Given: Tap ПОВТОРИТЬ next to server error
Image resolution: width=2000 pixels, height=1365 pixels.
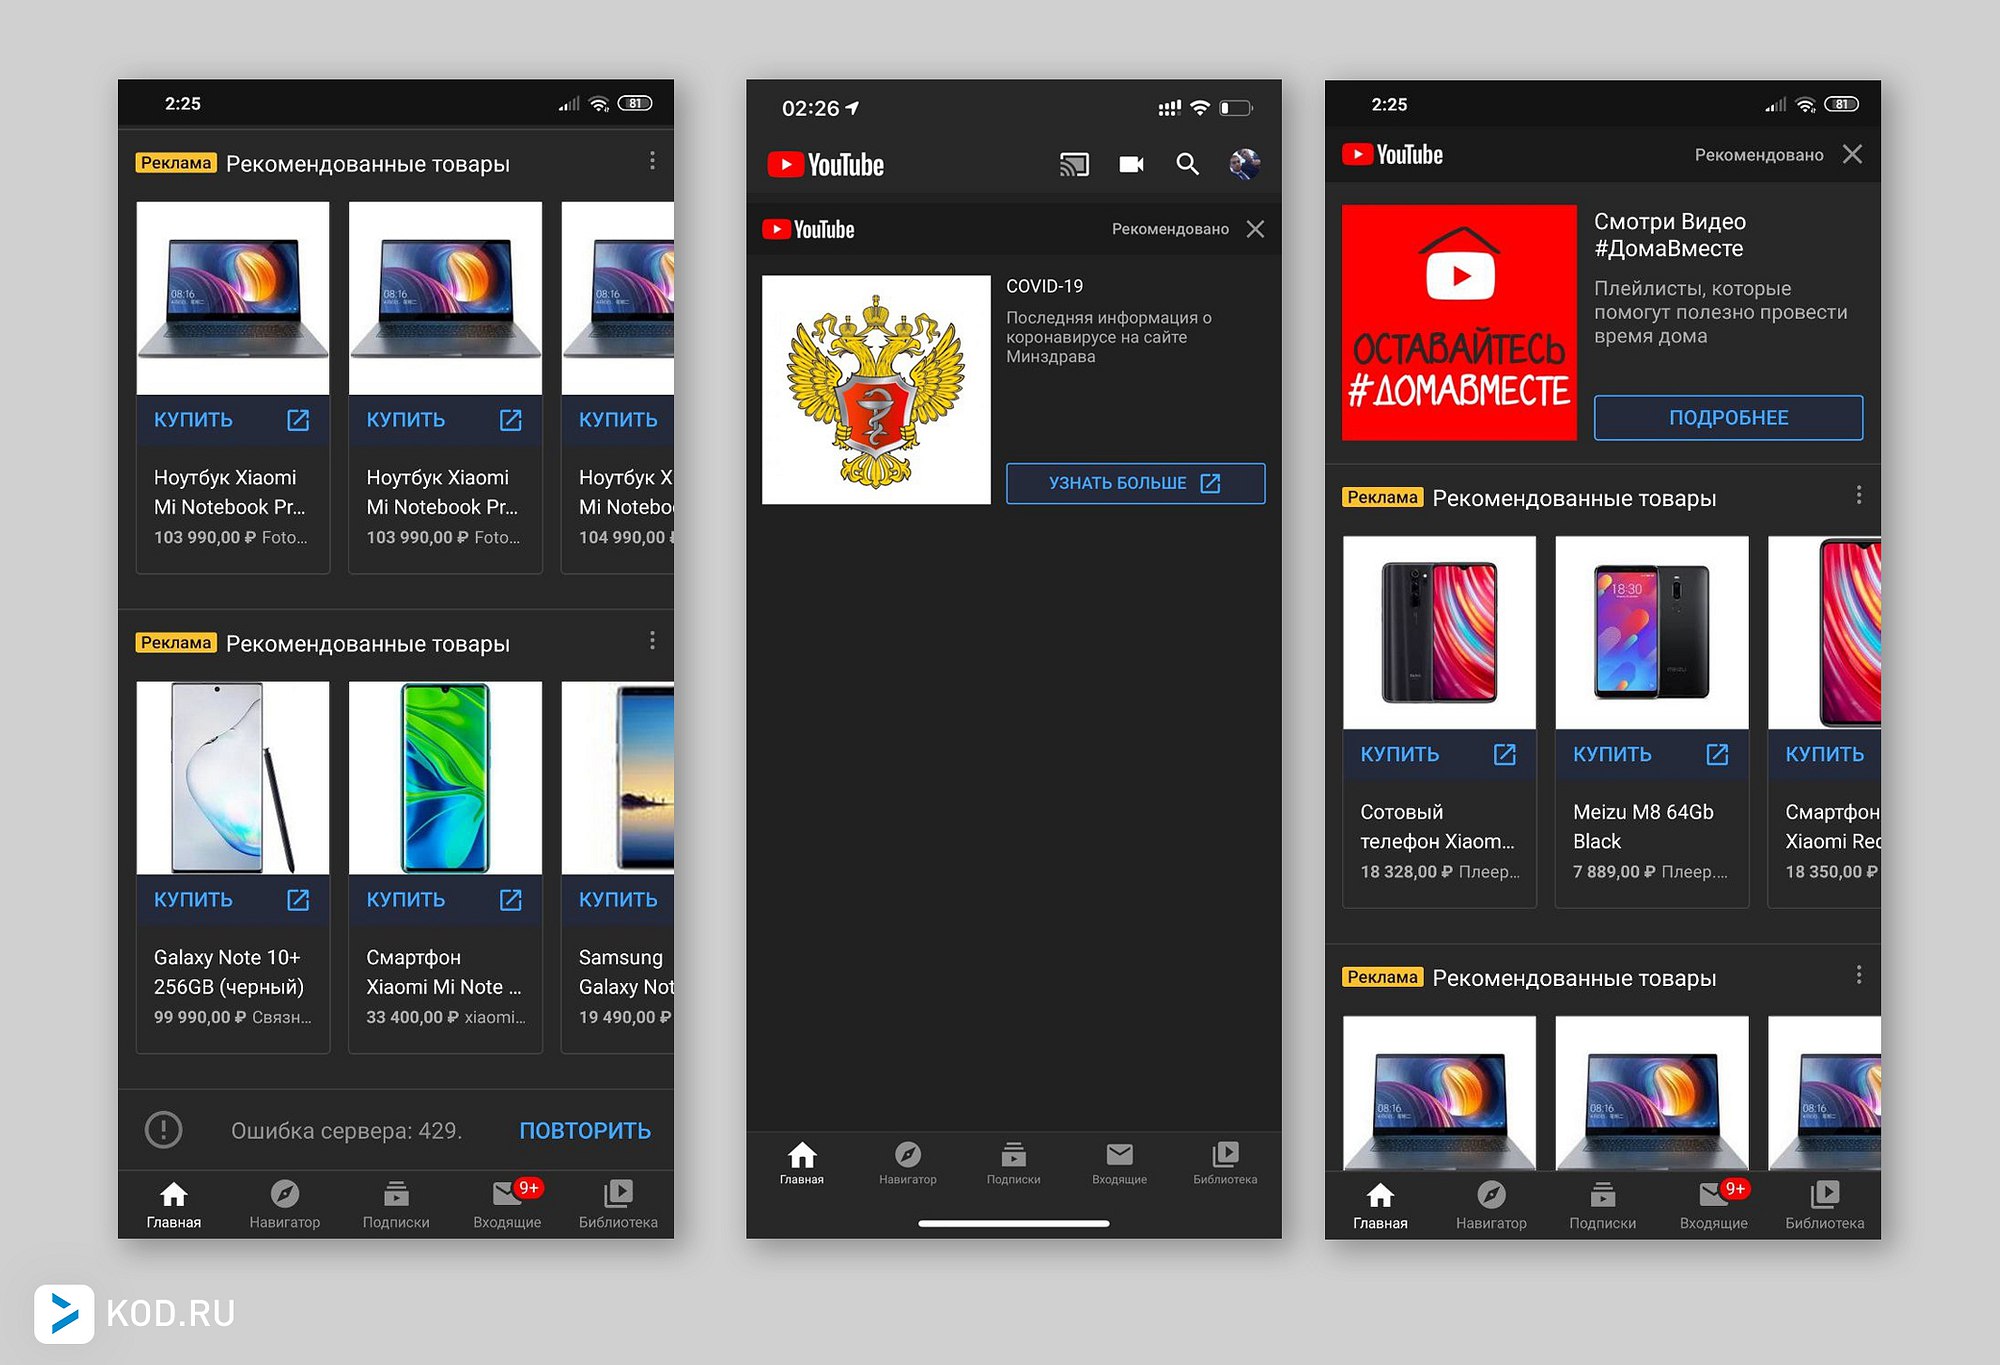Looking at the screenshot, I should (585, 1130).
